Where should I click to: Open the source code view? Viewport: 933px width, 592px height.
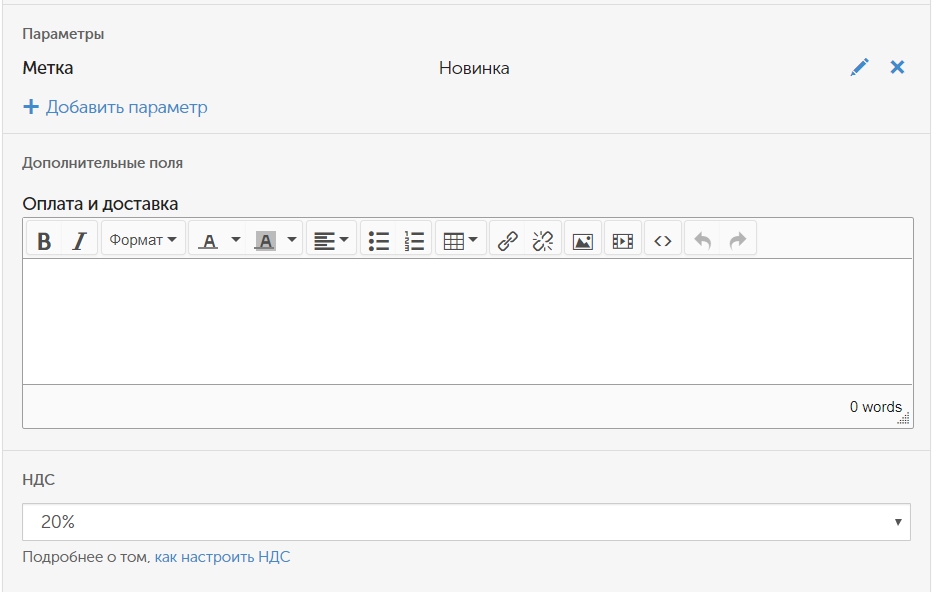[x=662, y=241]
